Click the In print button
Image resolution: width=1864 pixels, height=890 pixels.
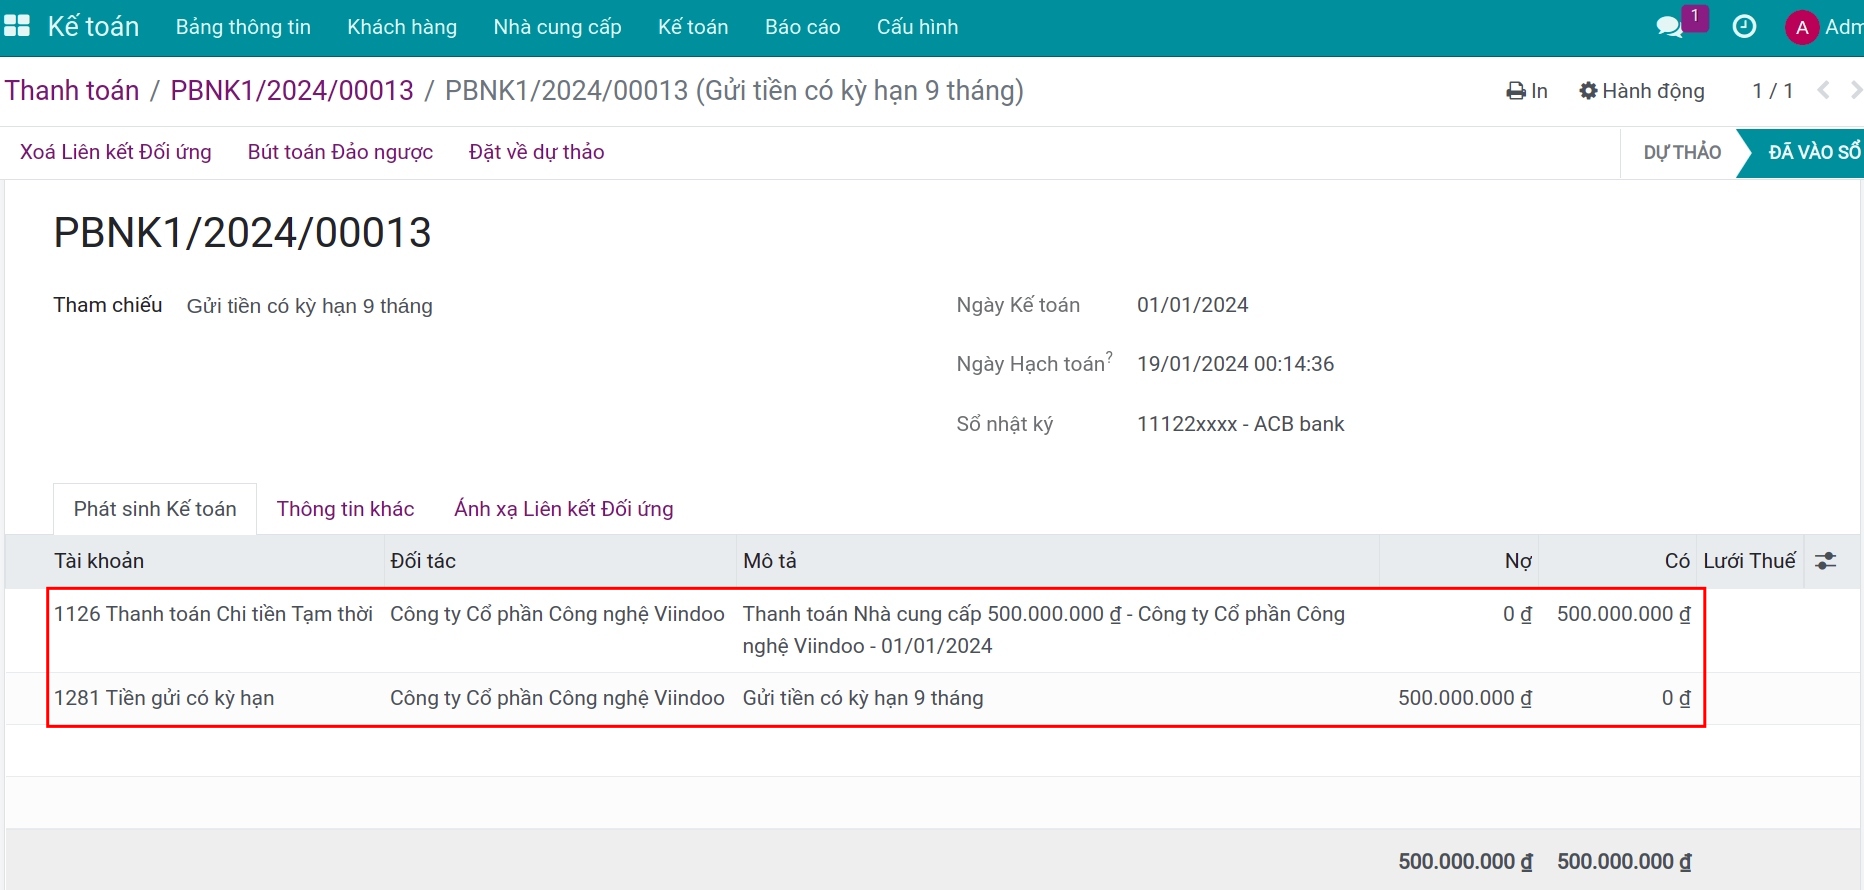tap(1527, 91)
